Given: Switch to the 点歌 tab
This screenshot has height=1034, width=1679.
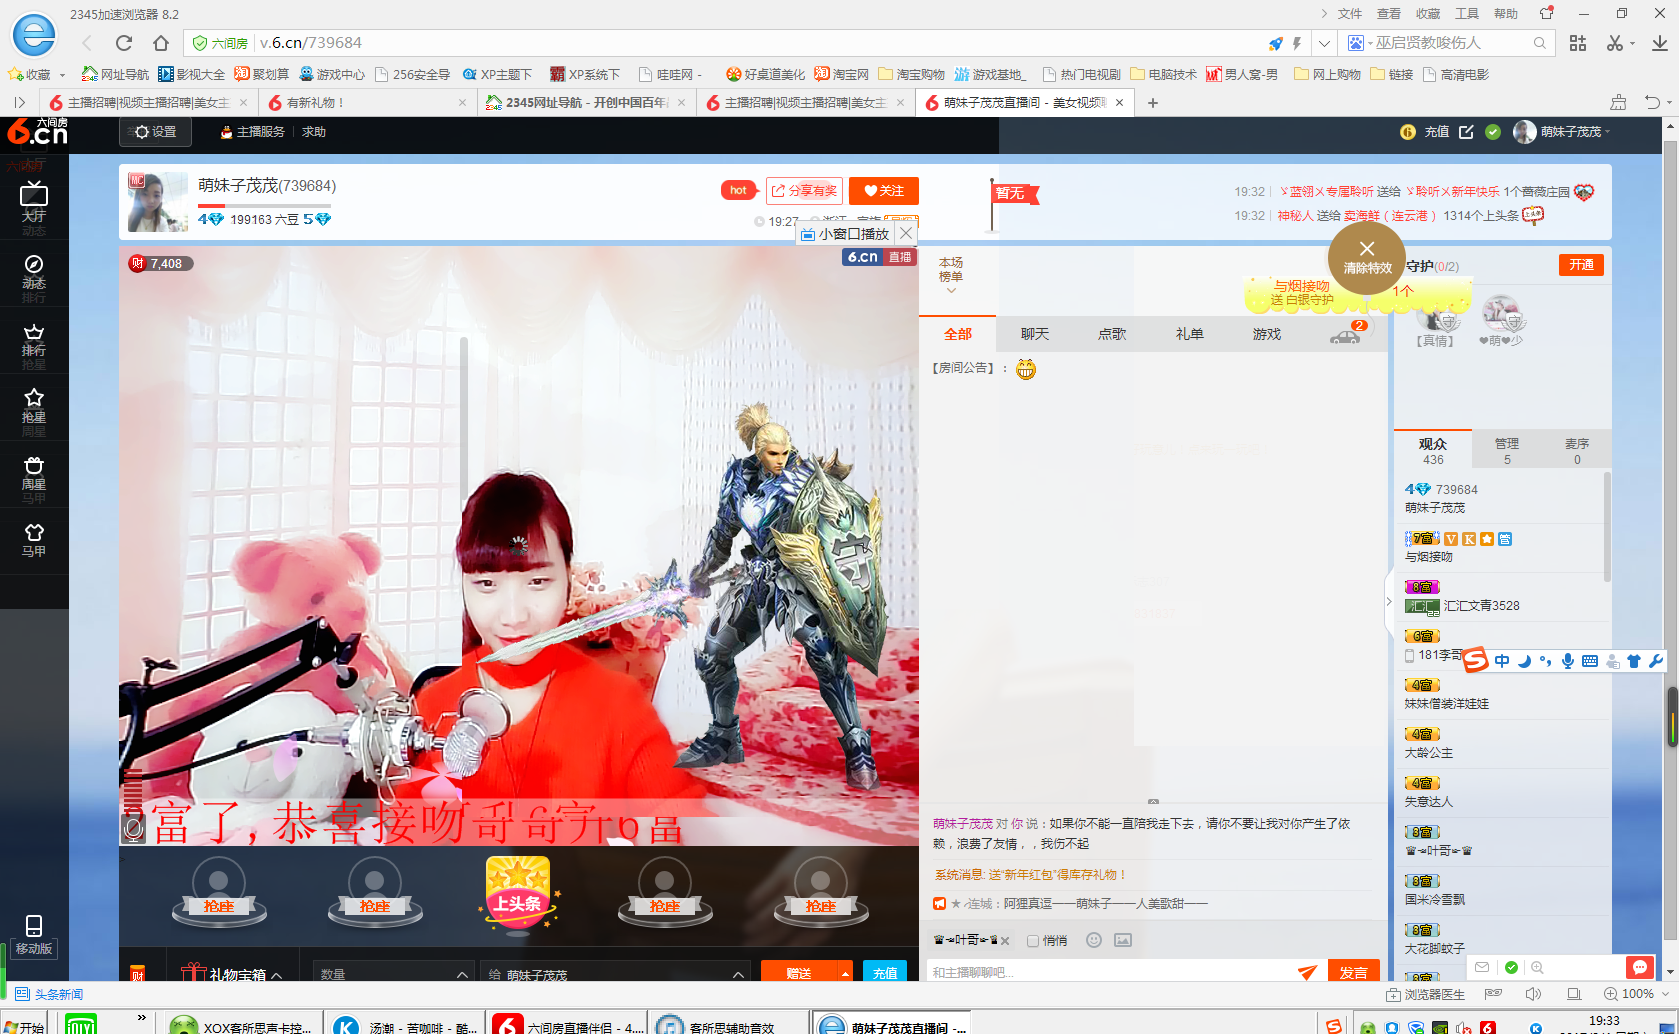Looking at the screenshot, I should [1112, 334].
